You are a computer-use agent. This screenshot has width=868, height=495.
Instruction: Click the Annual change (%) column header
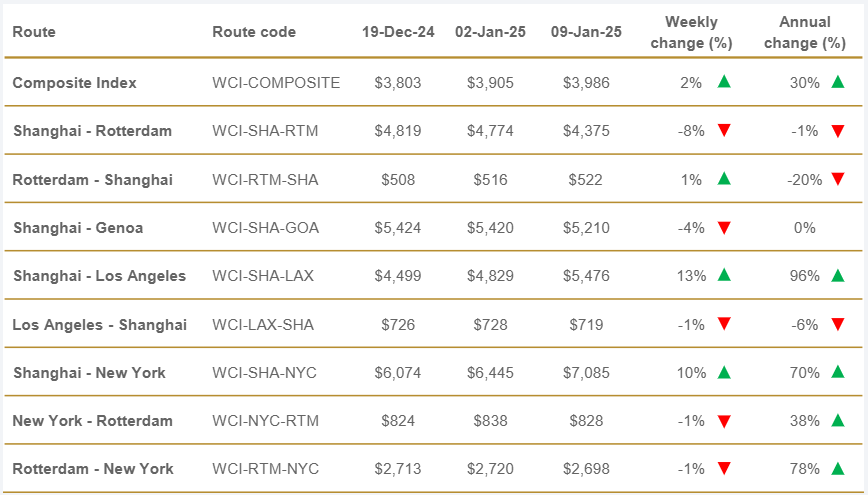[x=805, y=32]
